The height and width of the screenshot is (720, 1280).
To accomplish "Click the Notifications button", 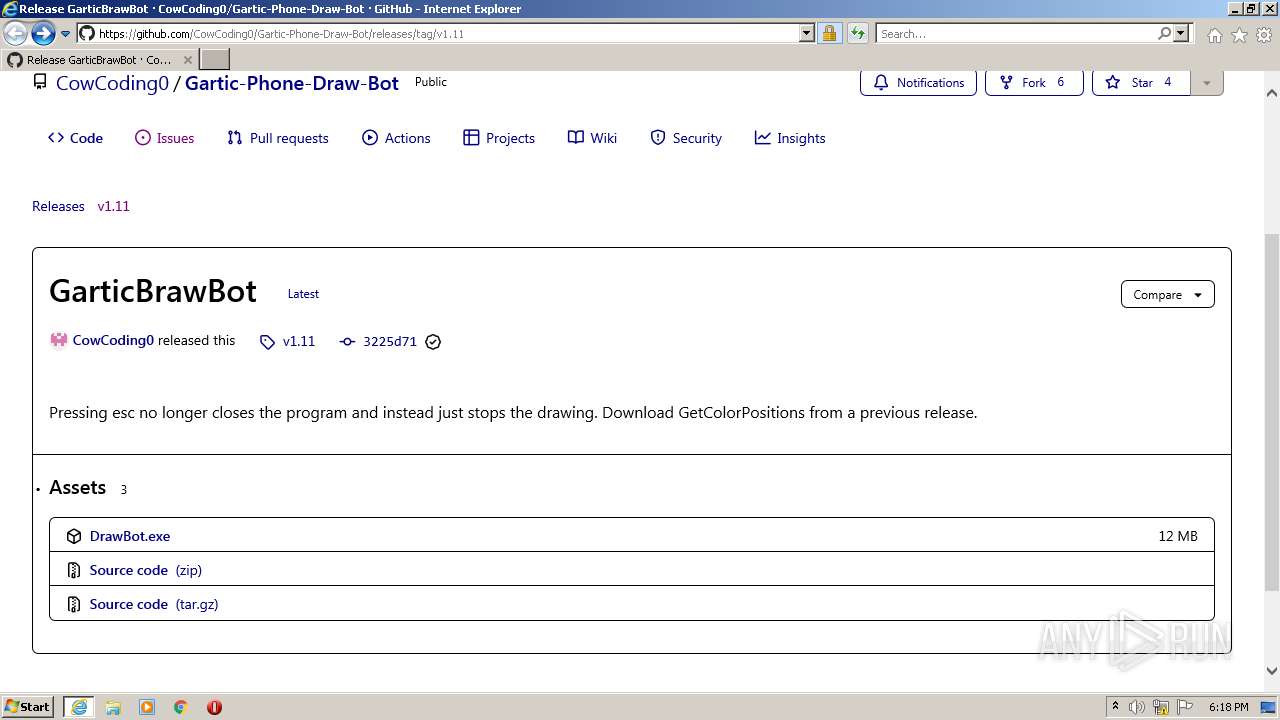I will point(919,83).
